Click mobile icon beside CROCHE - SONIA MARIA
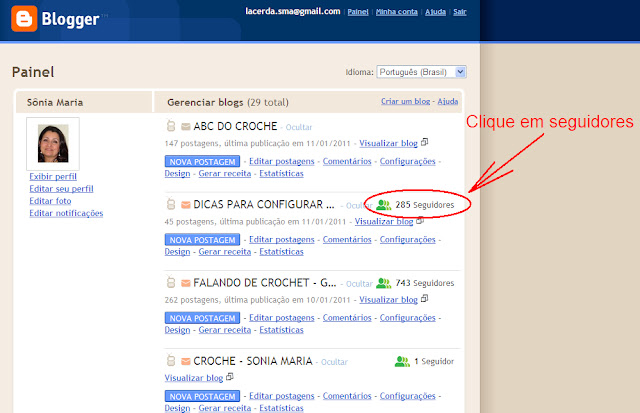Viewport: 640px width, 413px height. click(x=171, y=360)
